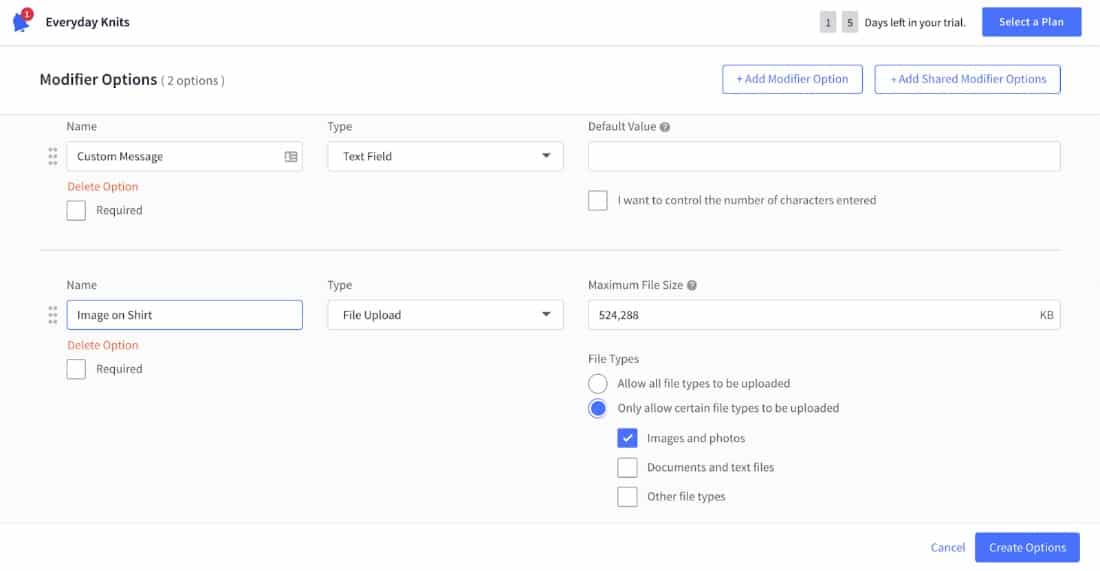
Task: Click the icon inside Custom Message name field
Action: (291, 157)
